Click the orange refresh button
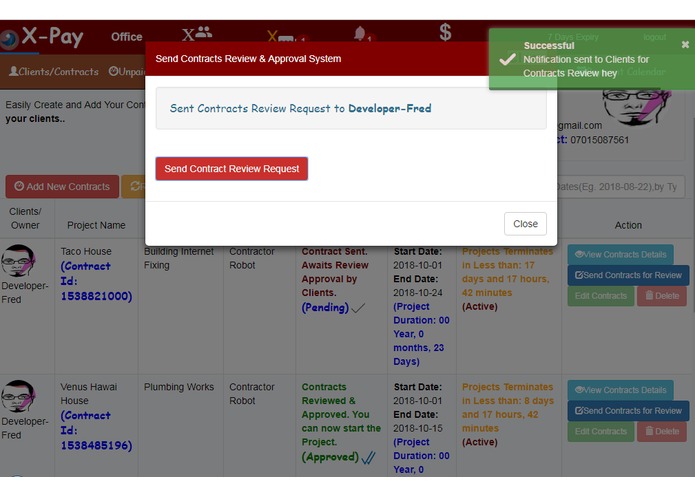This screenshot has width=695, height=494. click(x=133, y=187)
